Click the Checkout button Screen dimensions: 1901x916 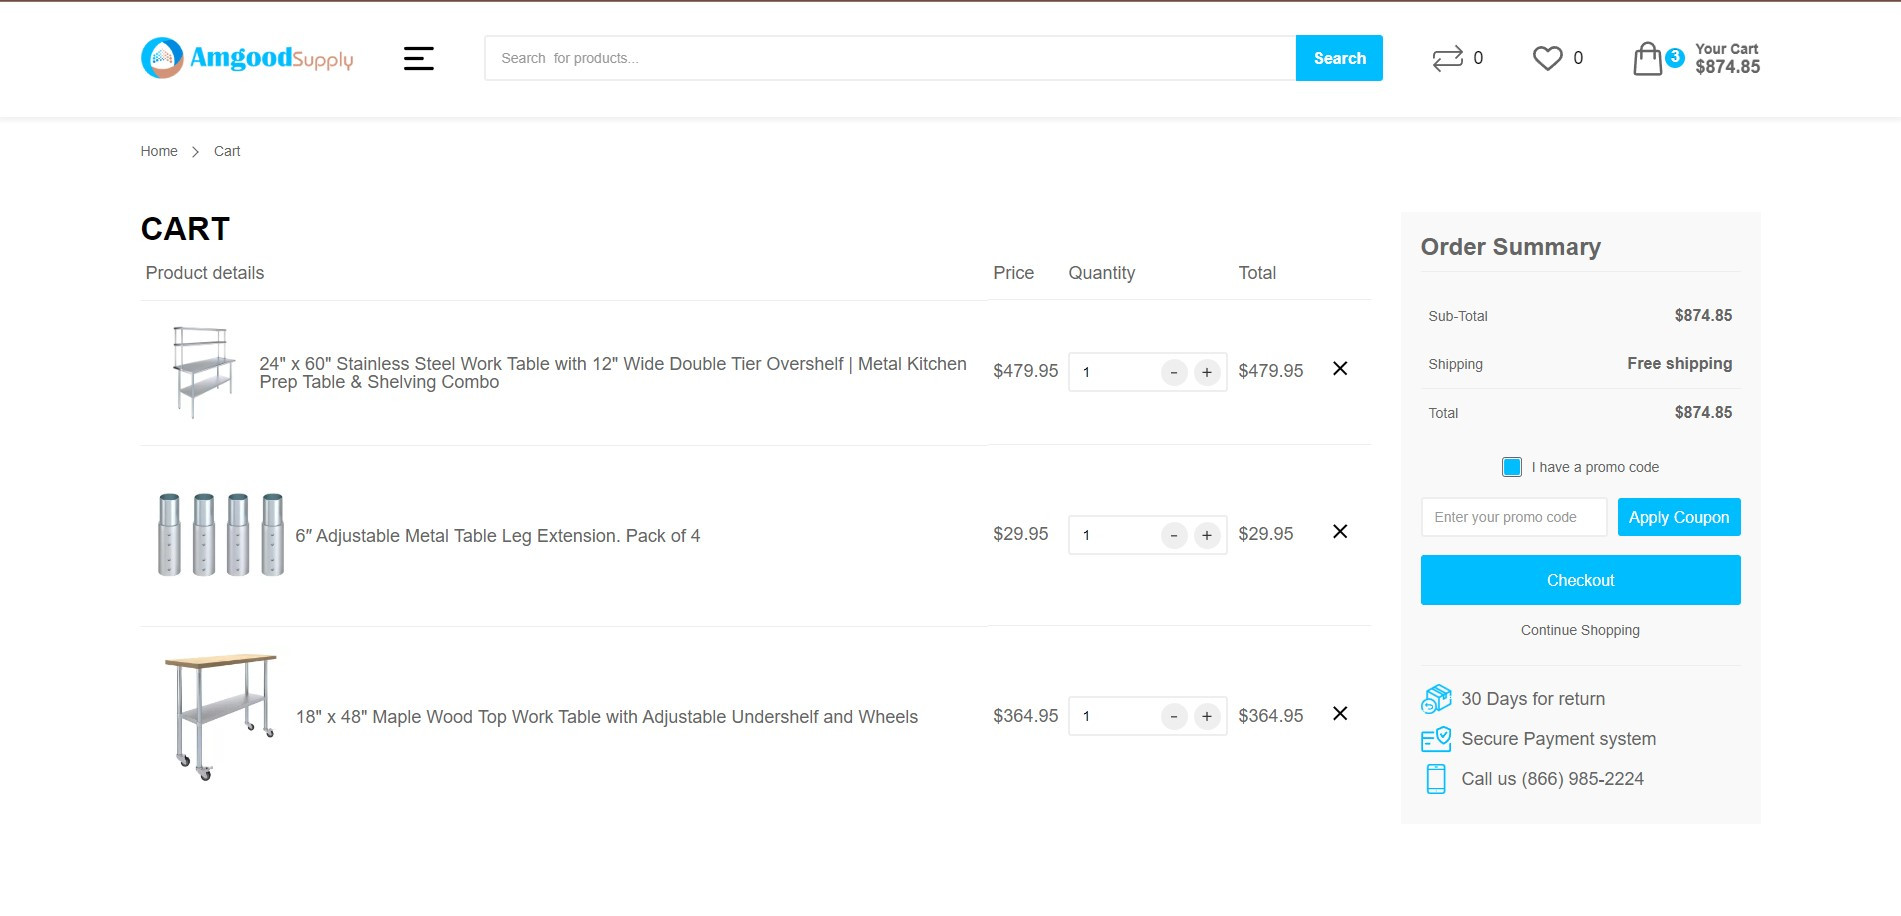tap(1580, 580)
